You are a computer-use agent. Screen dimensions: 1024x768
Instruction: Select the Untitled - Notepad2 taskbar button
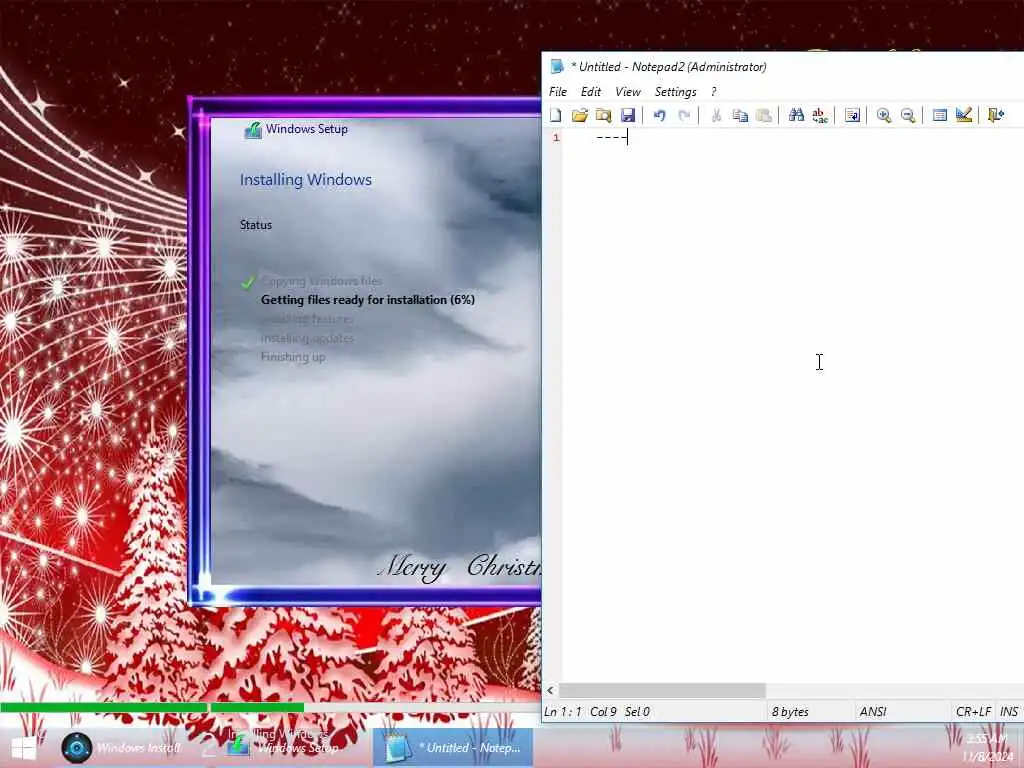coord(453,748)
